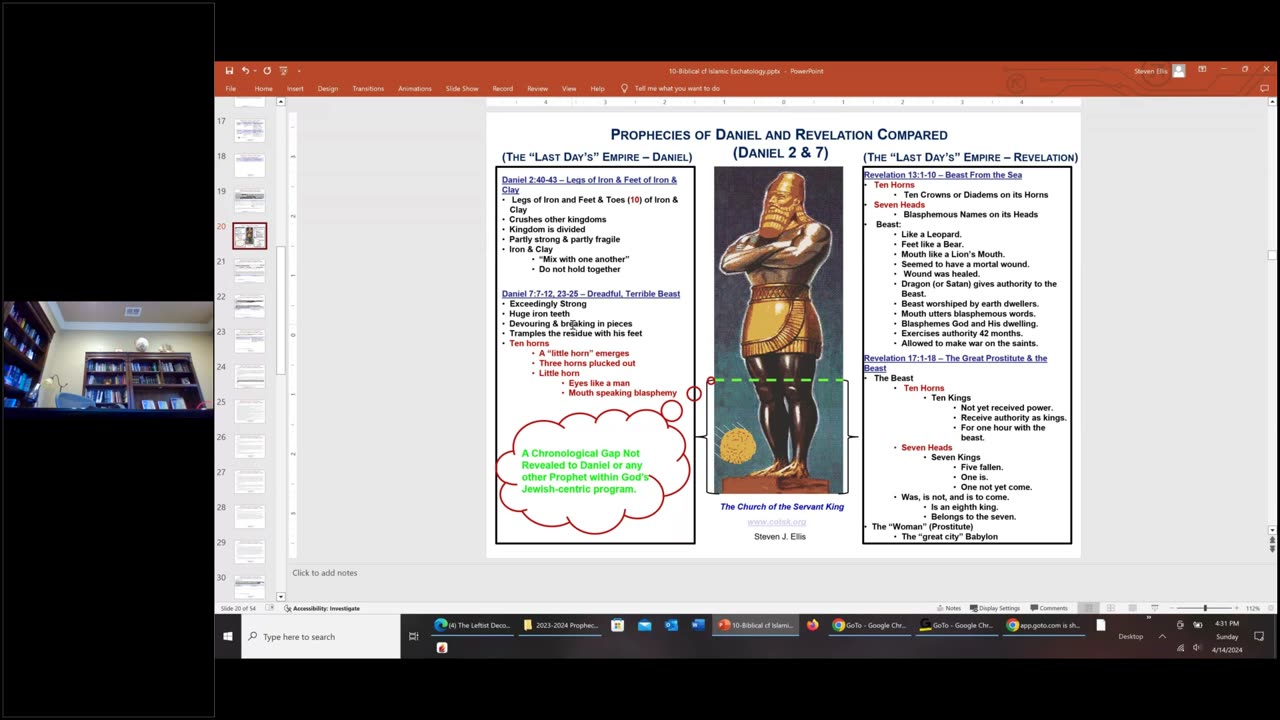The image size is (1280, 720).
Task: Click the Tell me what you want to do box
Action: click(677, 88)
